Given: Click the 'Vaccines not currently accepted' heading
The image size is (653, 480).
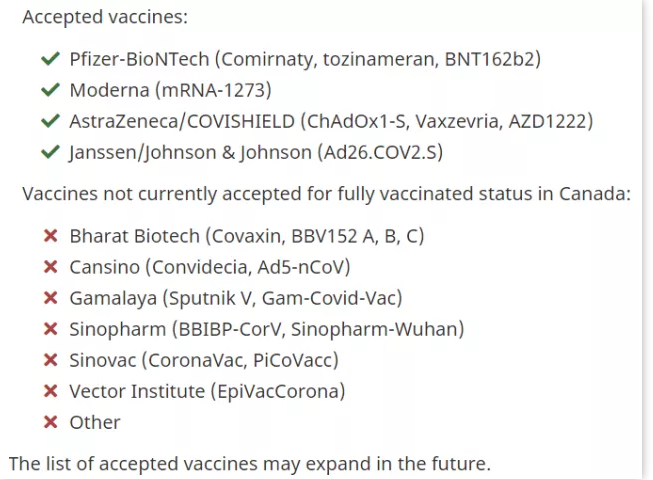Looking at the screenshot, I should 327,194.
